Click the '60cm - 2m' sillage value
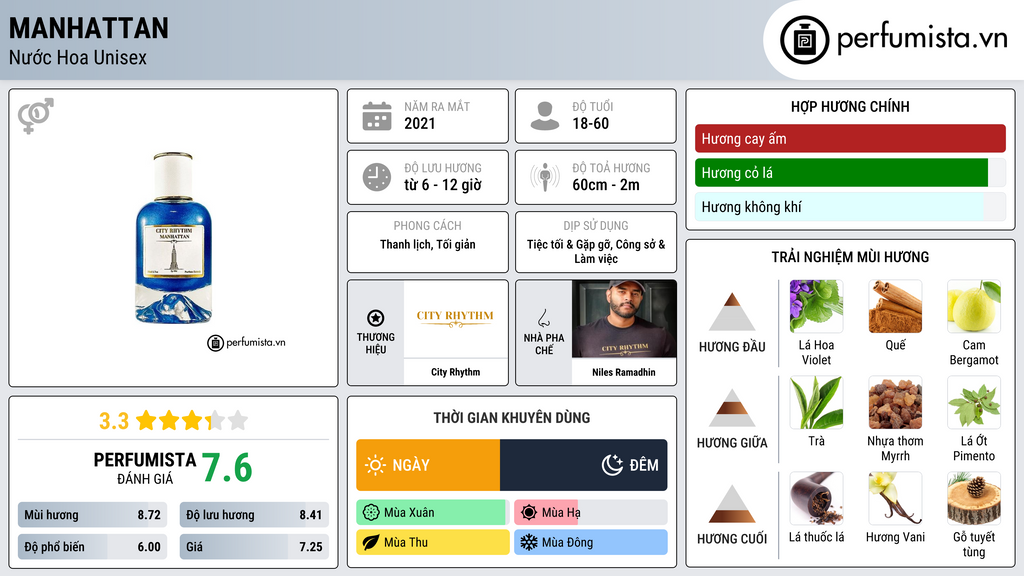The image size is (1024, 576). (x=606, y=185)
